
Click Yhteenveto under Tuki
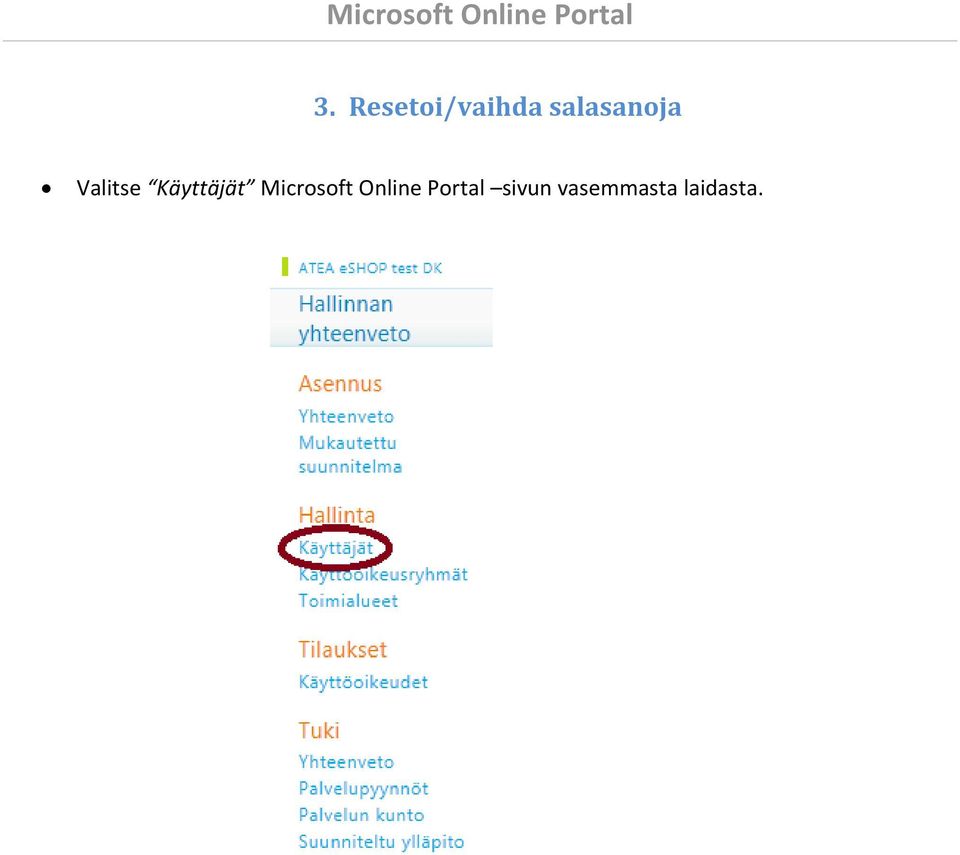tap(346, 762)
